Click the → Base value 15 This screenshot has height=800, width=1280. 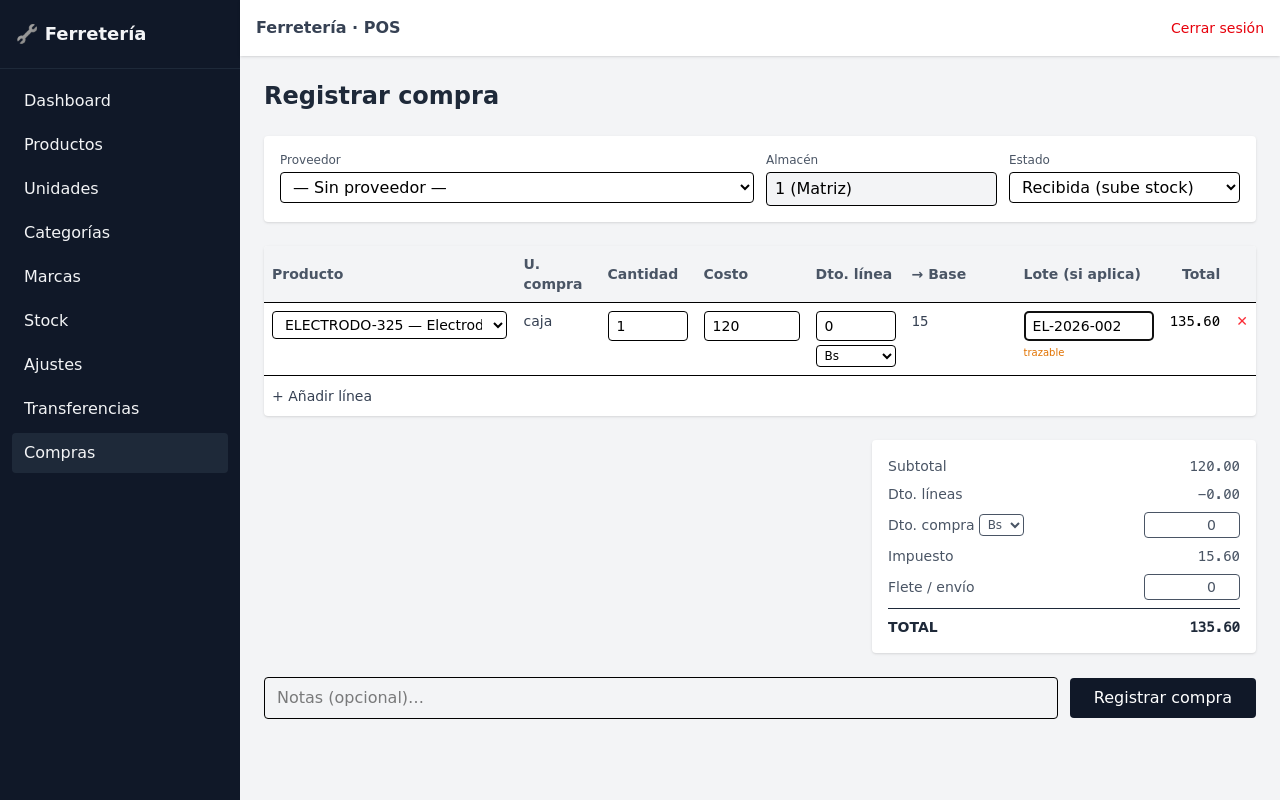click(x=920, y=321)
